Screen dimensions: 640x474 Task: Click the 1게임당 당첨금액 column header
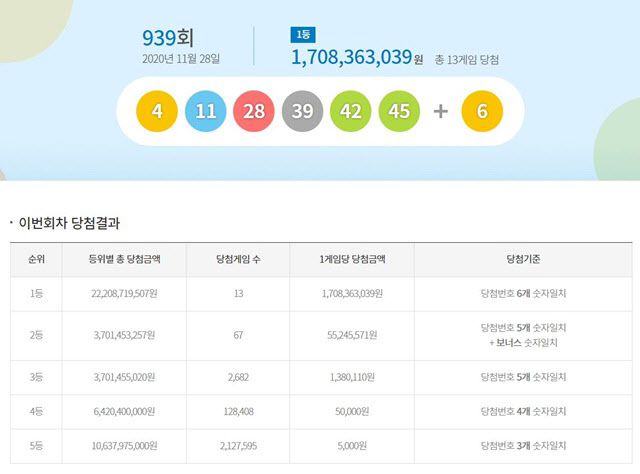point(352,259)
